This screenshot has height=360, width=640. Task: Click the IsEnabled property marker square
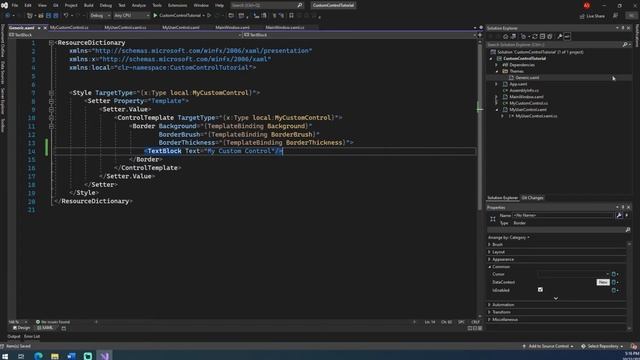pos(613,290)
